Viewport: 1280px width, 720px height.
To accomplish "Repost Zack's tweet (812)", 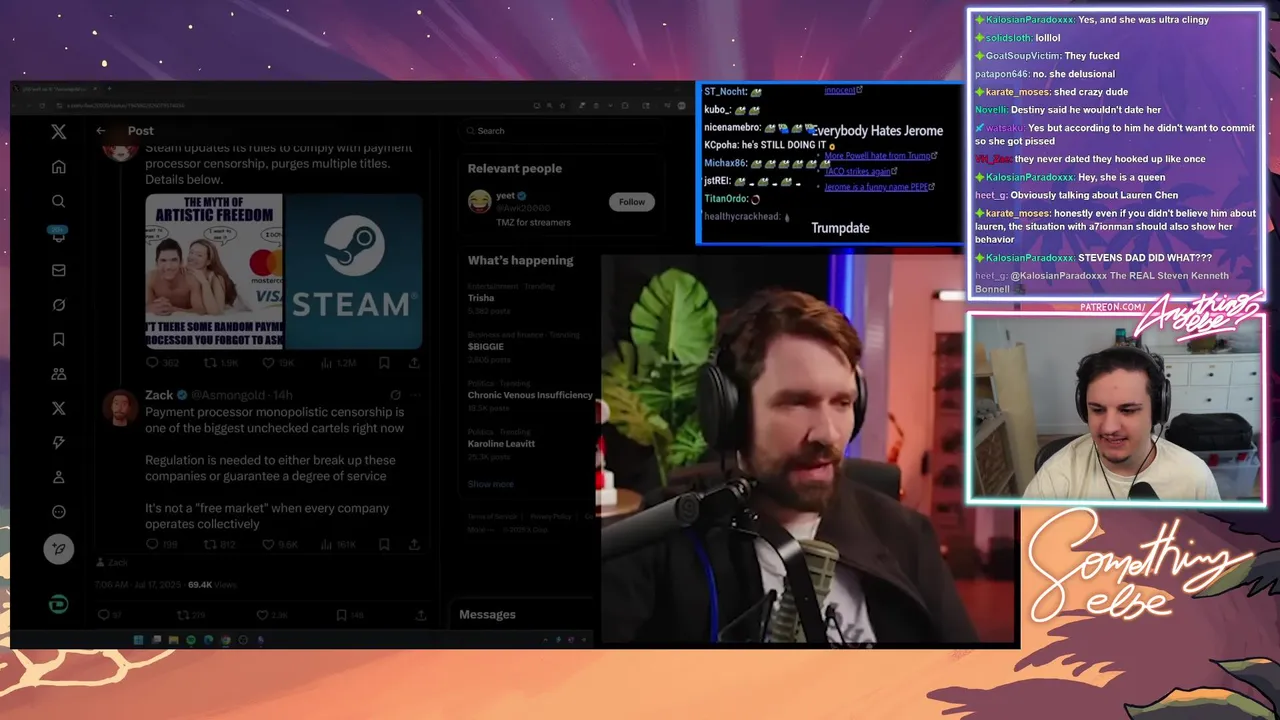I will [x=219, y=545].
